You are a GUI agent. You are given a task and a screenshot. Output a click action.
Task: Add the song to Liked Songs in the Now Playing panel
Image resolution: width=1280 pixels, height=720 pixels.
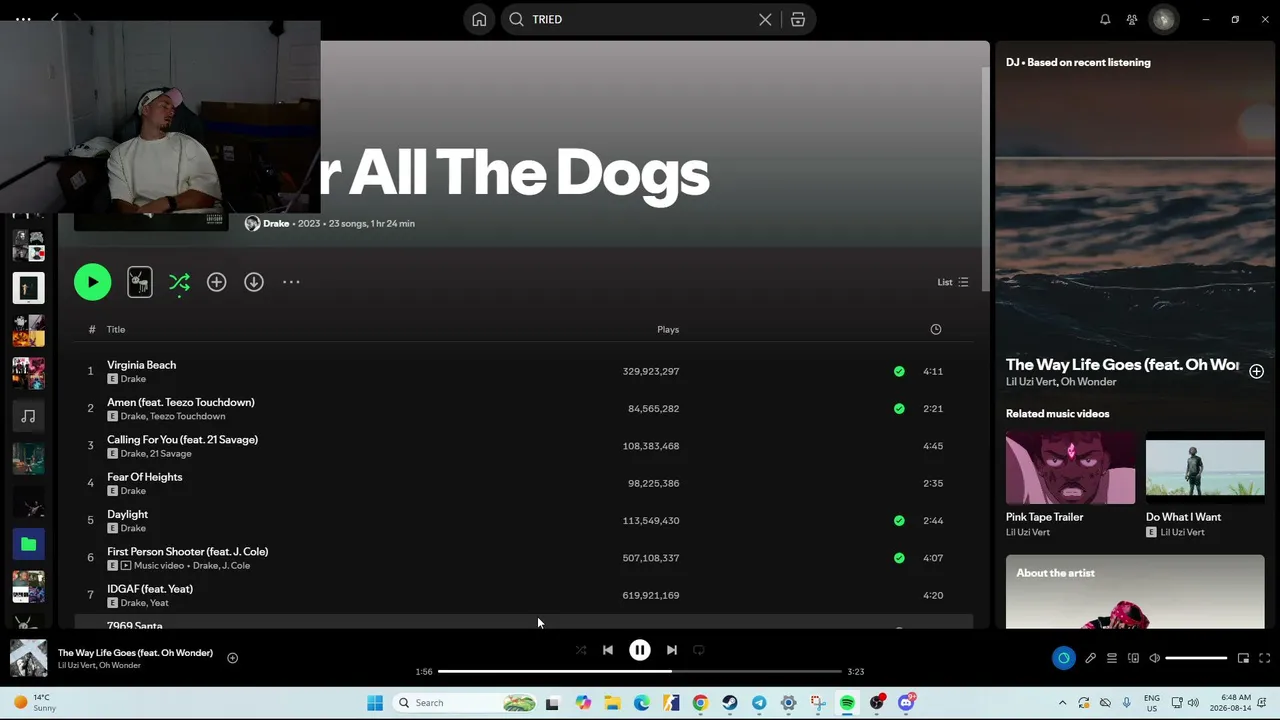point(1256,371)
